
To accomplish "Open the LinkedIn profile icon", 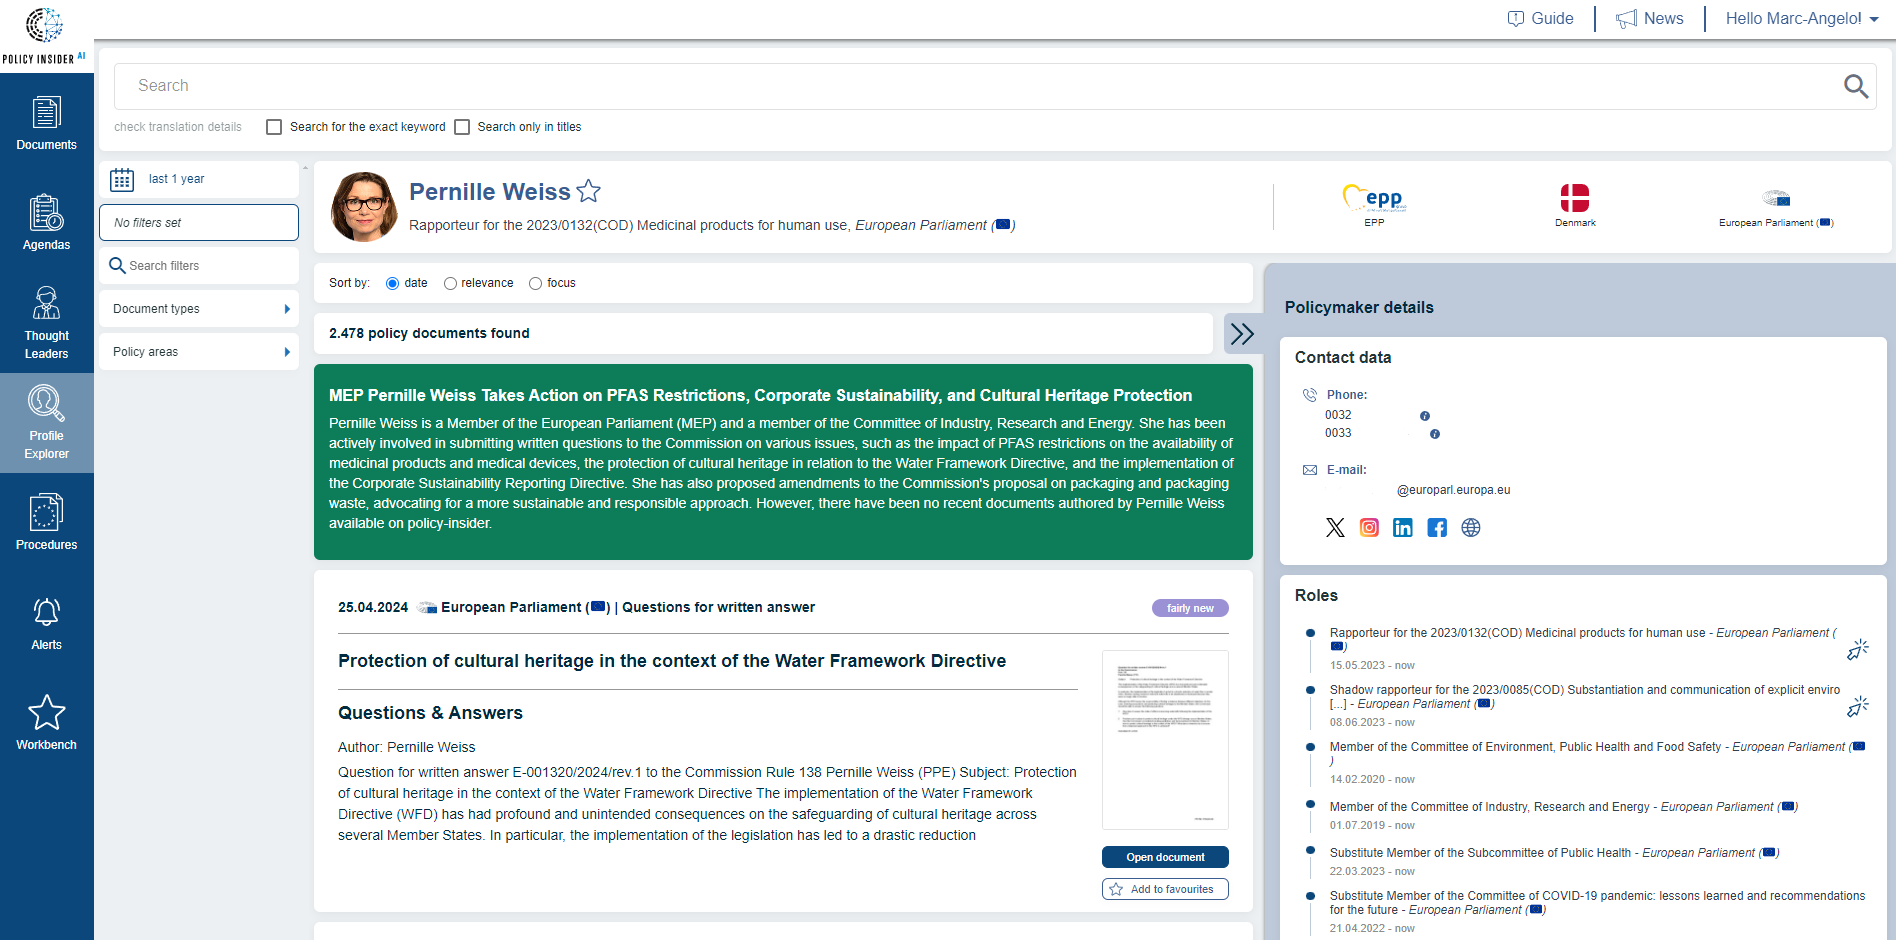I will click(x=1403, y=528).
